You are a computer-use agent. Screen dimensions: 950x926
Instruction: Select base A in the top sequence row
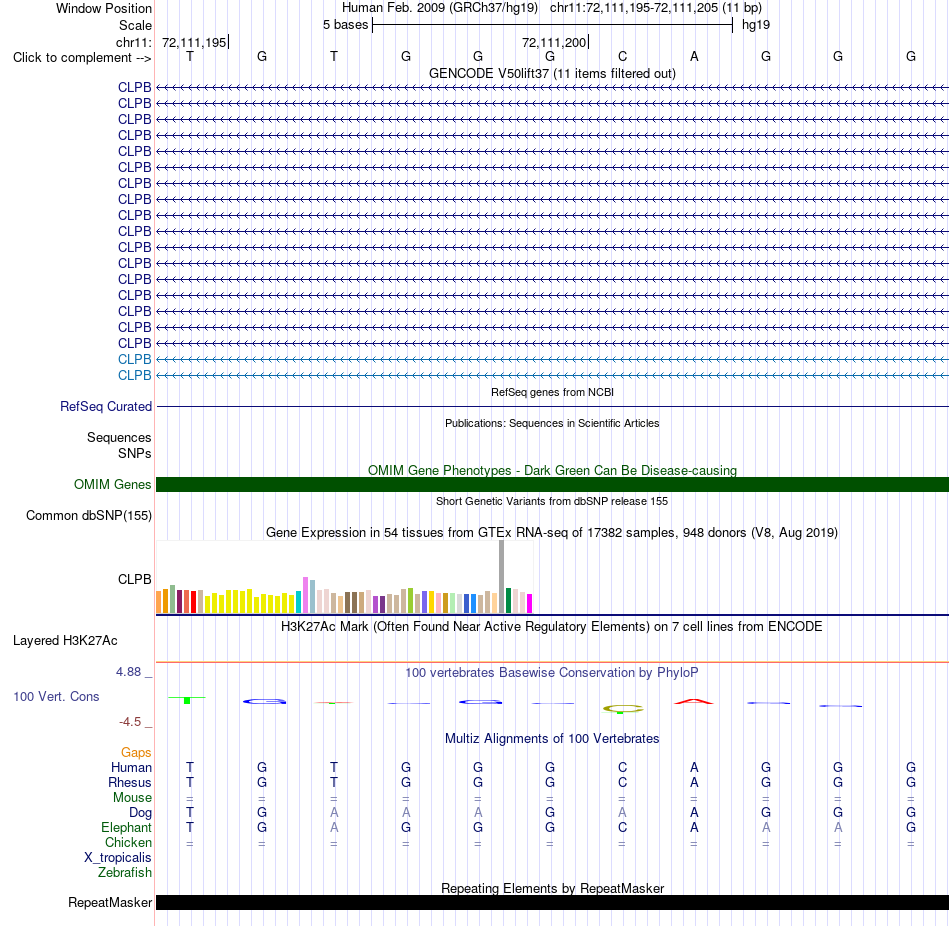[x=694, y=56]
